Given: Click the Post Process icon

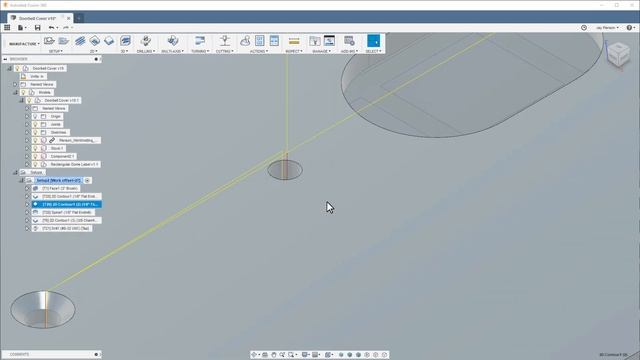Looking at the screenshot, I should pyautogui.click(x=260, y=40).
